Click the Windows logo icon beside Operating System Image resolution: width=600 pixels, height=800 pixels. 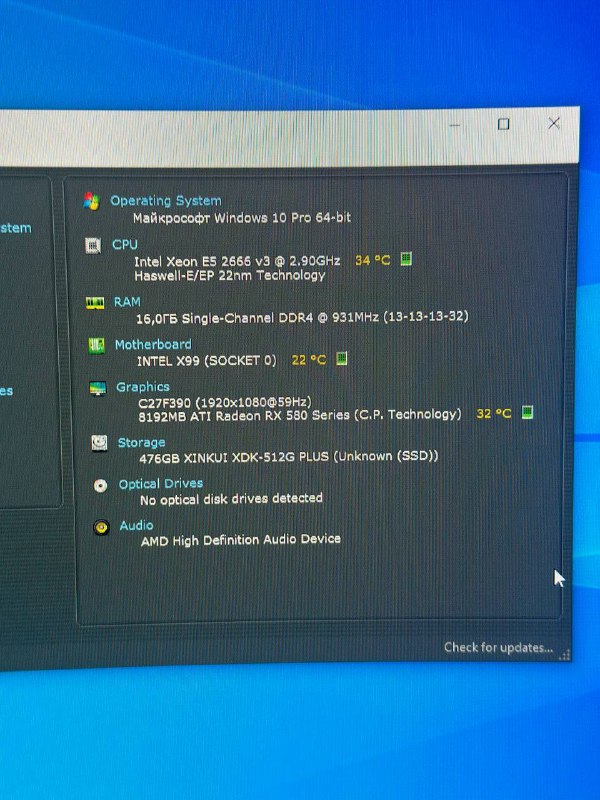click(x=91, y=202)
